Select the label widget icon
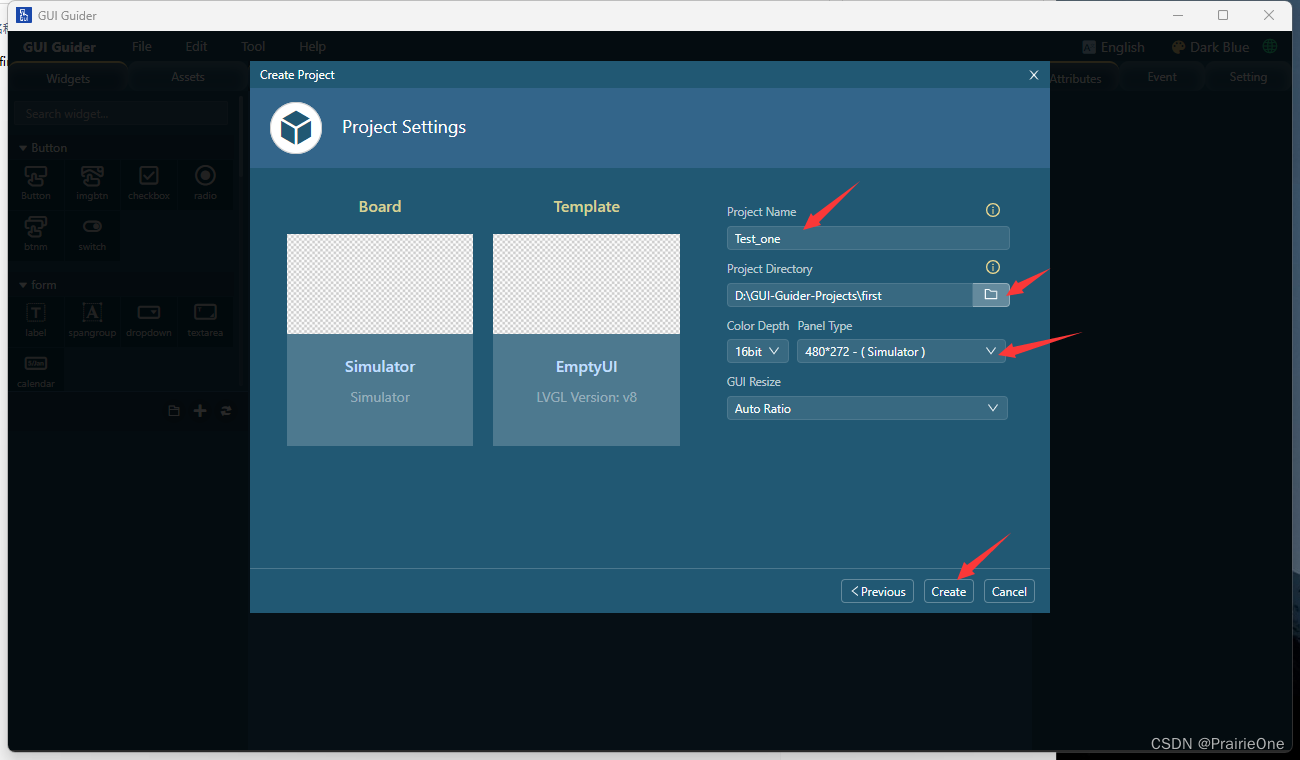The height and width of the screenshot is (760, 1300). click(36, 313)
